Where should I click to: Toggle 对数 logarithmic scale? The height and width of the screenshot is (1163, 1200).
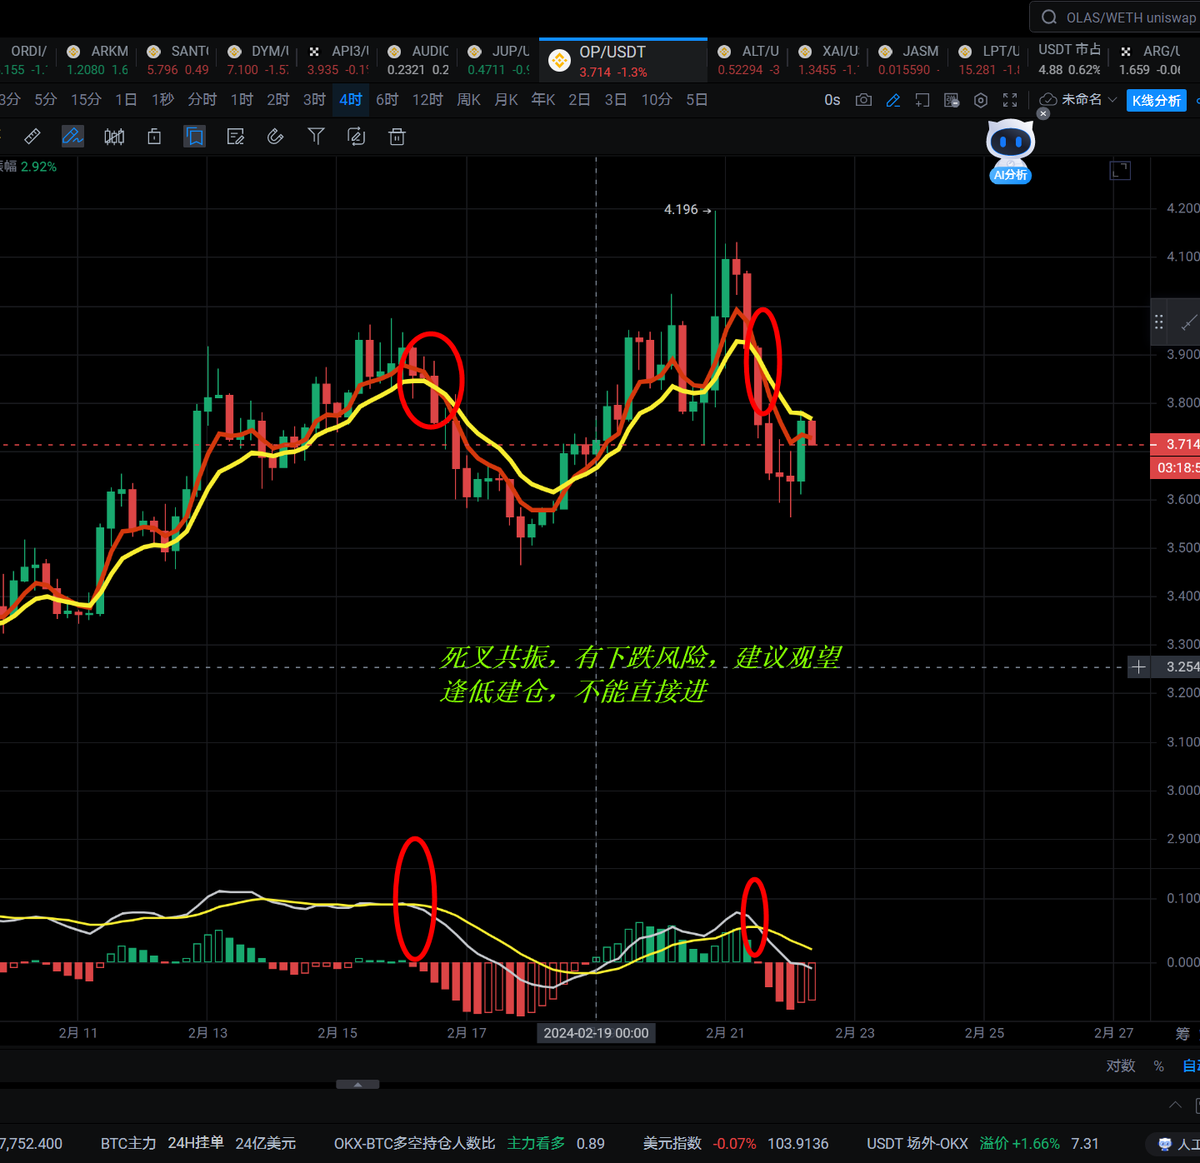point(1121,1066)
